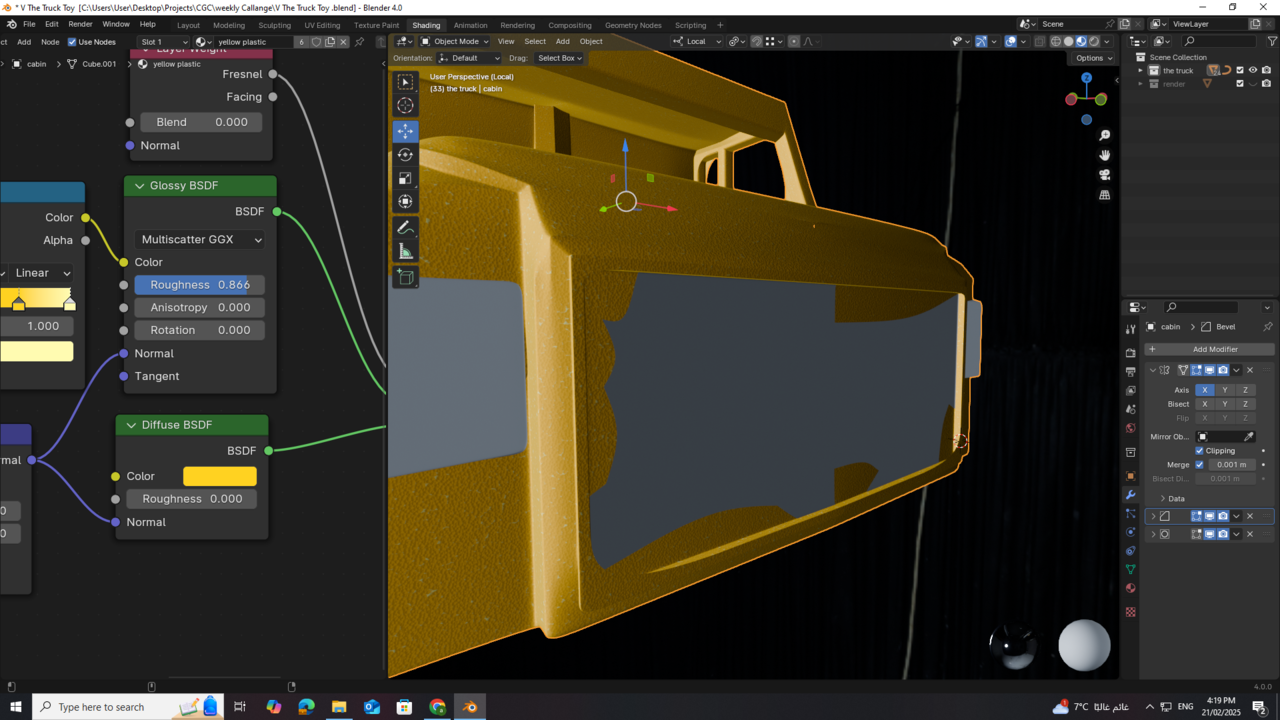Image resolution: width=1280 pixels, height=720 pixels.
Task: Open the File menu
Action: (x=29, y=24)
